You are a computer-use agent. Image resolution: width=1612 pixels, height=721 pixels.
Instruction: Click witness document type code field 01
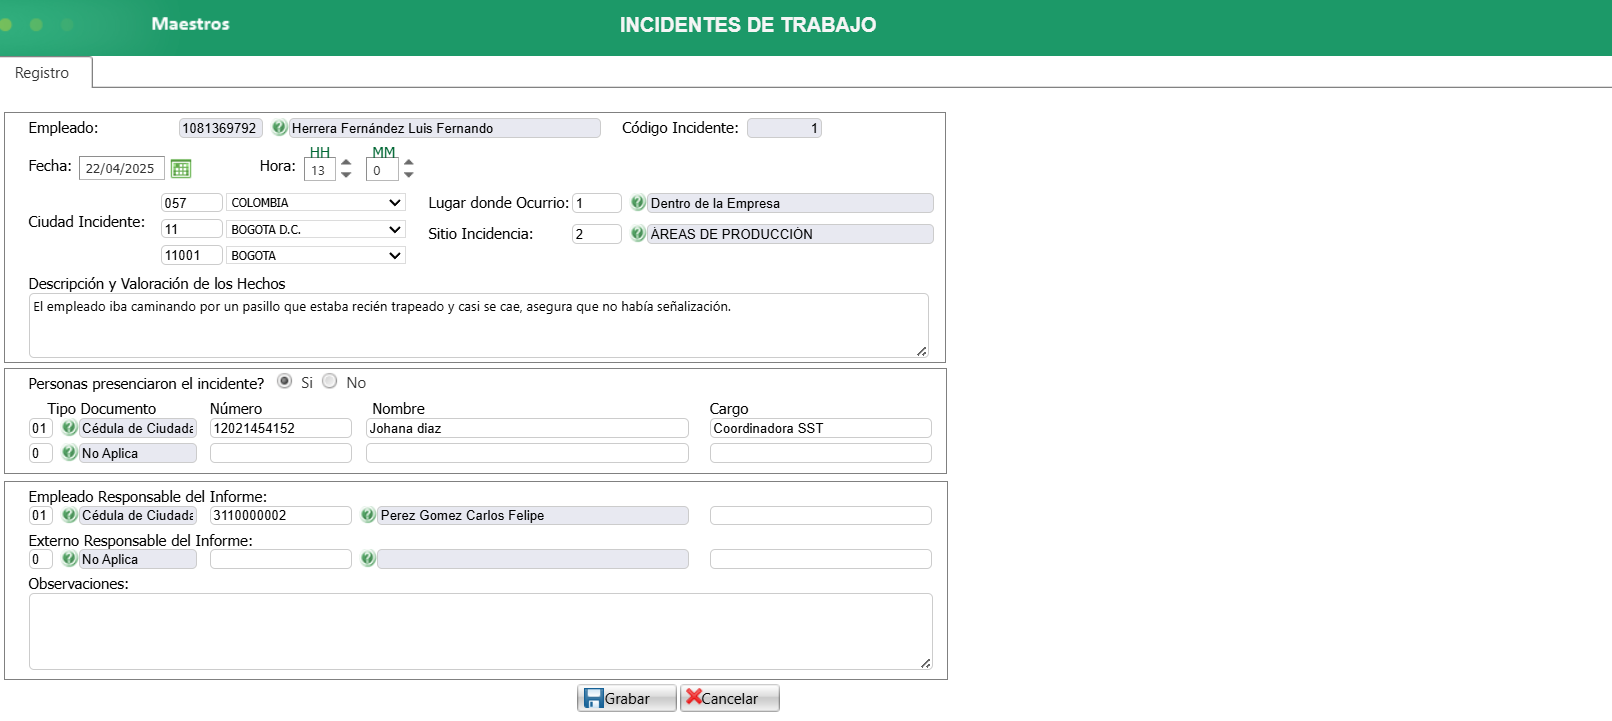click(x=40, y=428)
